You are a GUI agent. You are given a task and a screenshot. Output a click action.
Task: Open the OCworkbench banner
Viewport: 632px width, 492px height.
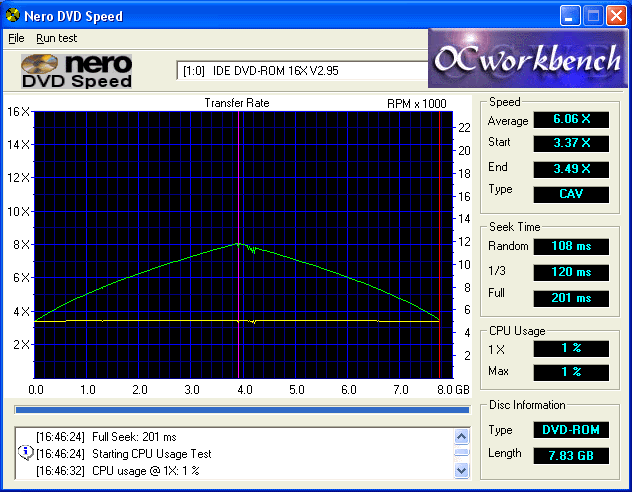pos(528,58)
